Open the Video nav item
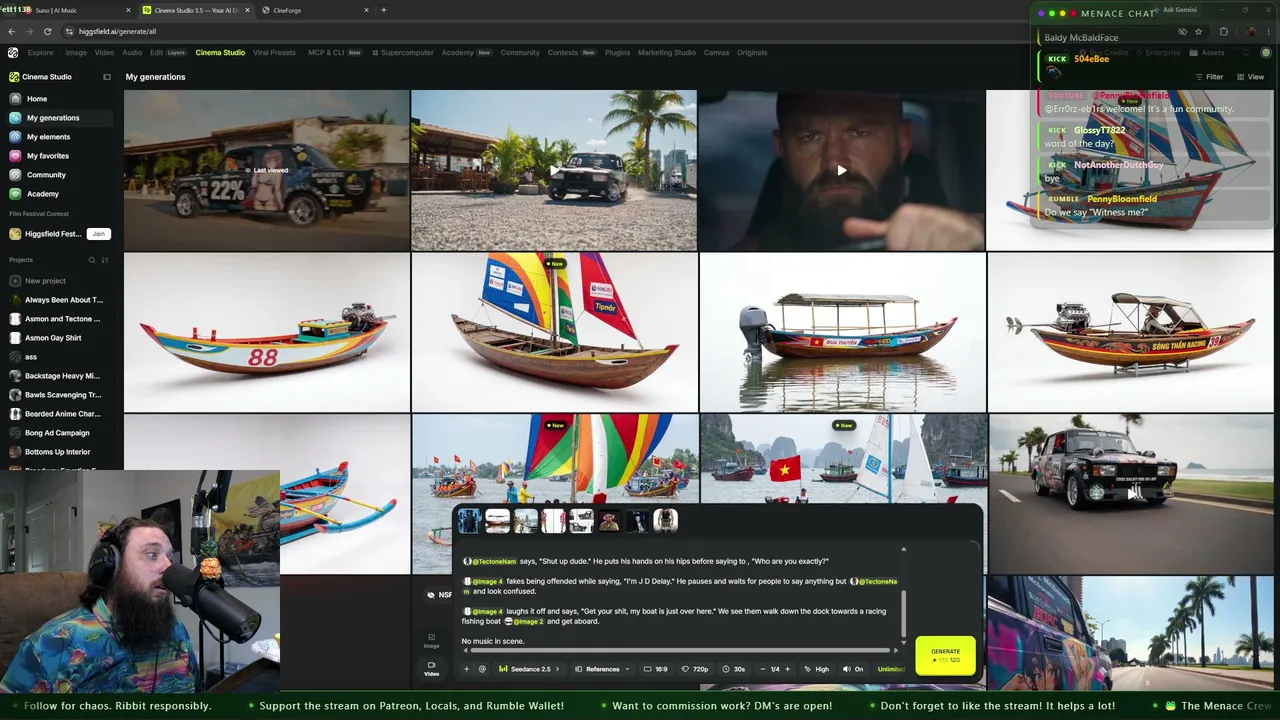 [104, 52]
